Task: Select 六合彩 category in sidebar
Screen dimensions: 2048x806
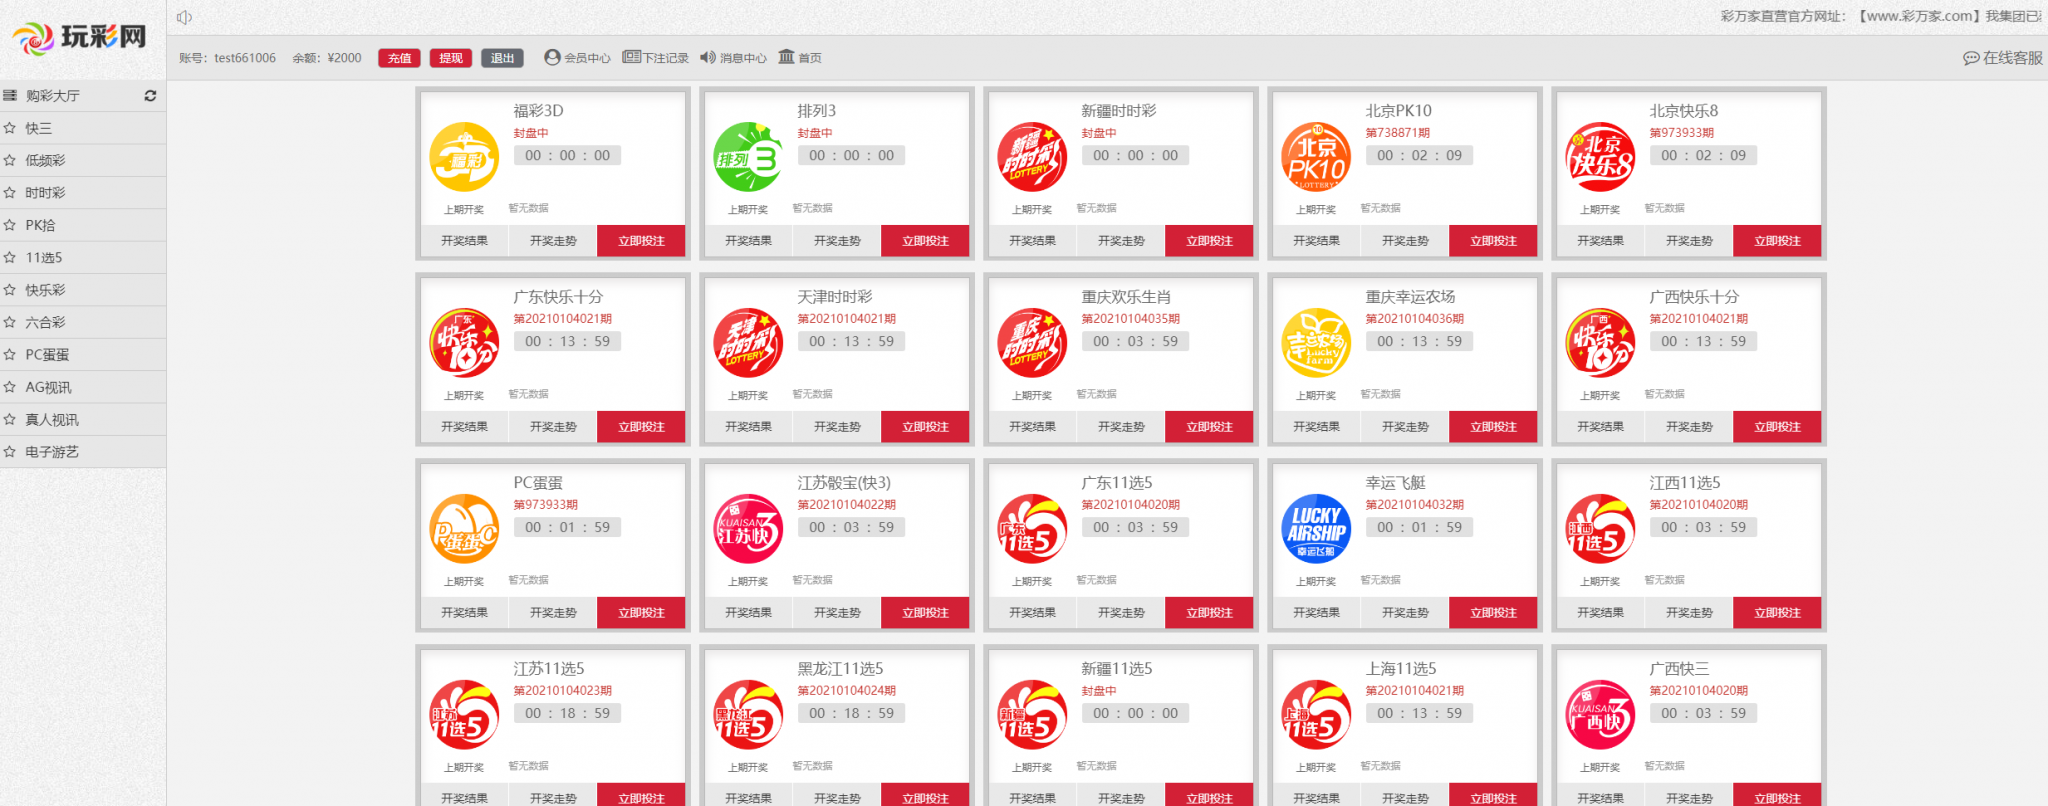Action: pyautogui.click(x=45, y=322)
